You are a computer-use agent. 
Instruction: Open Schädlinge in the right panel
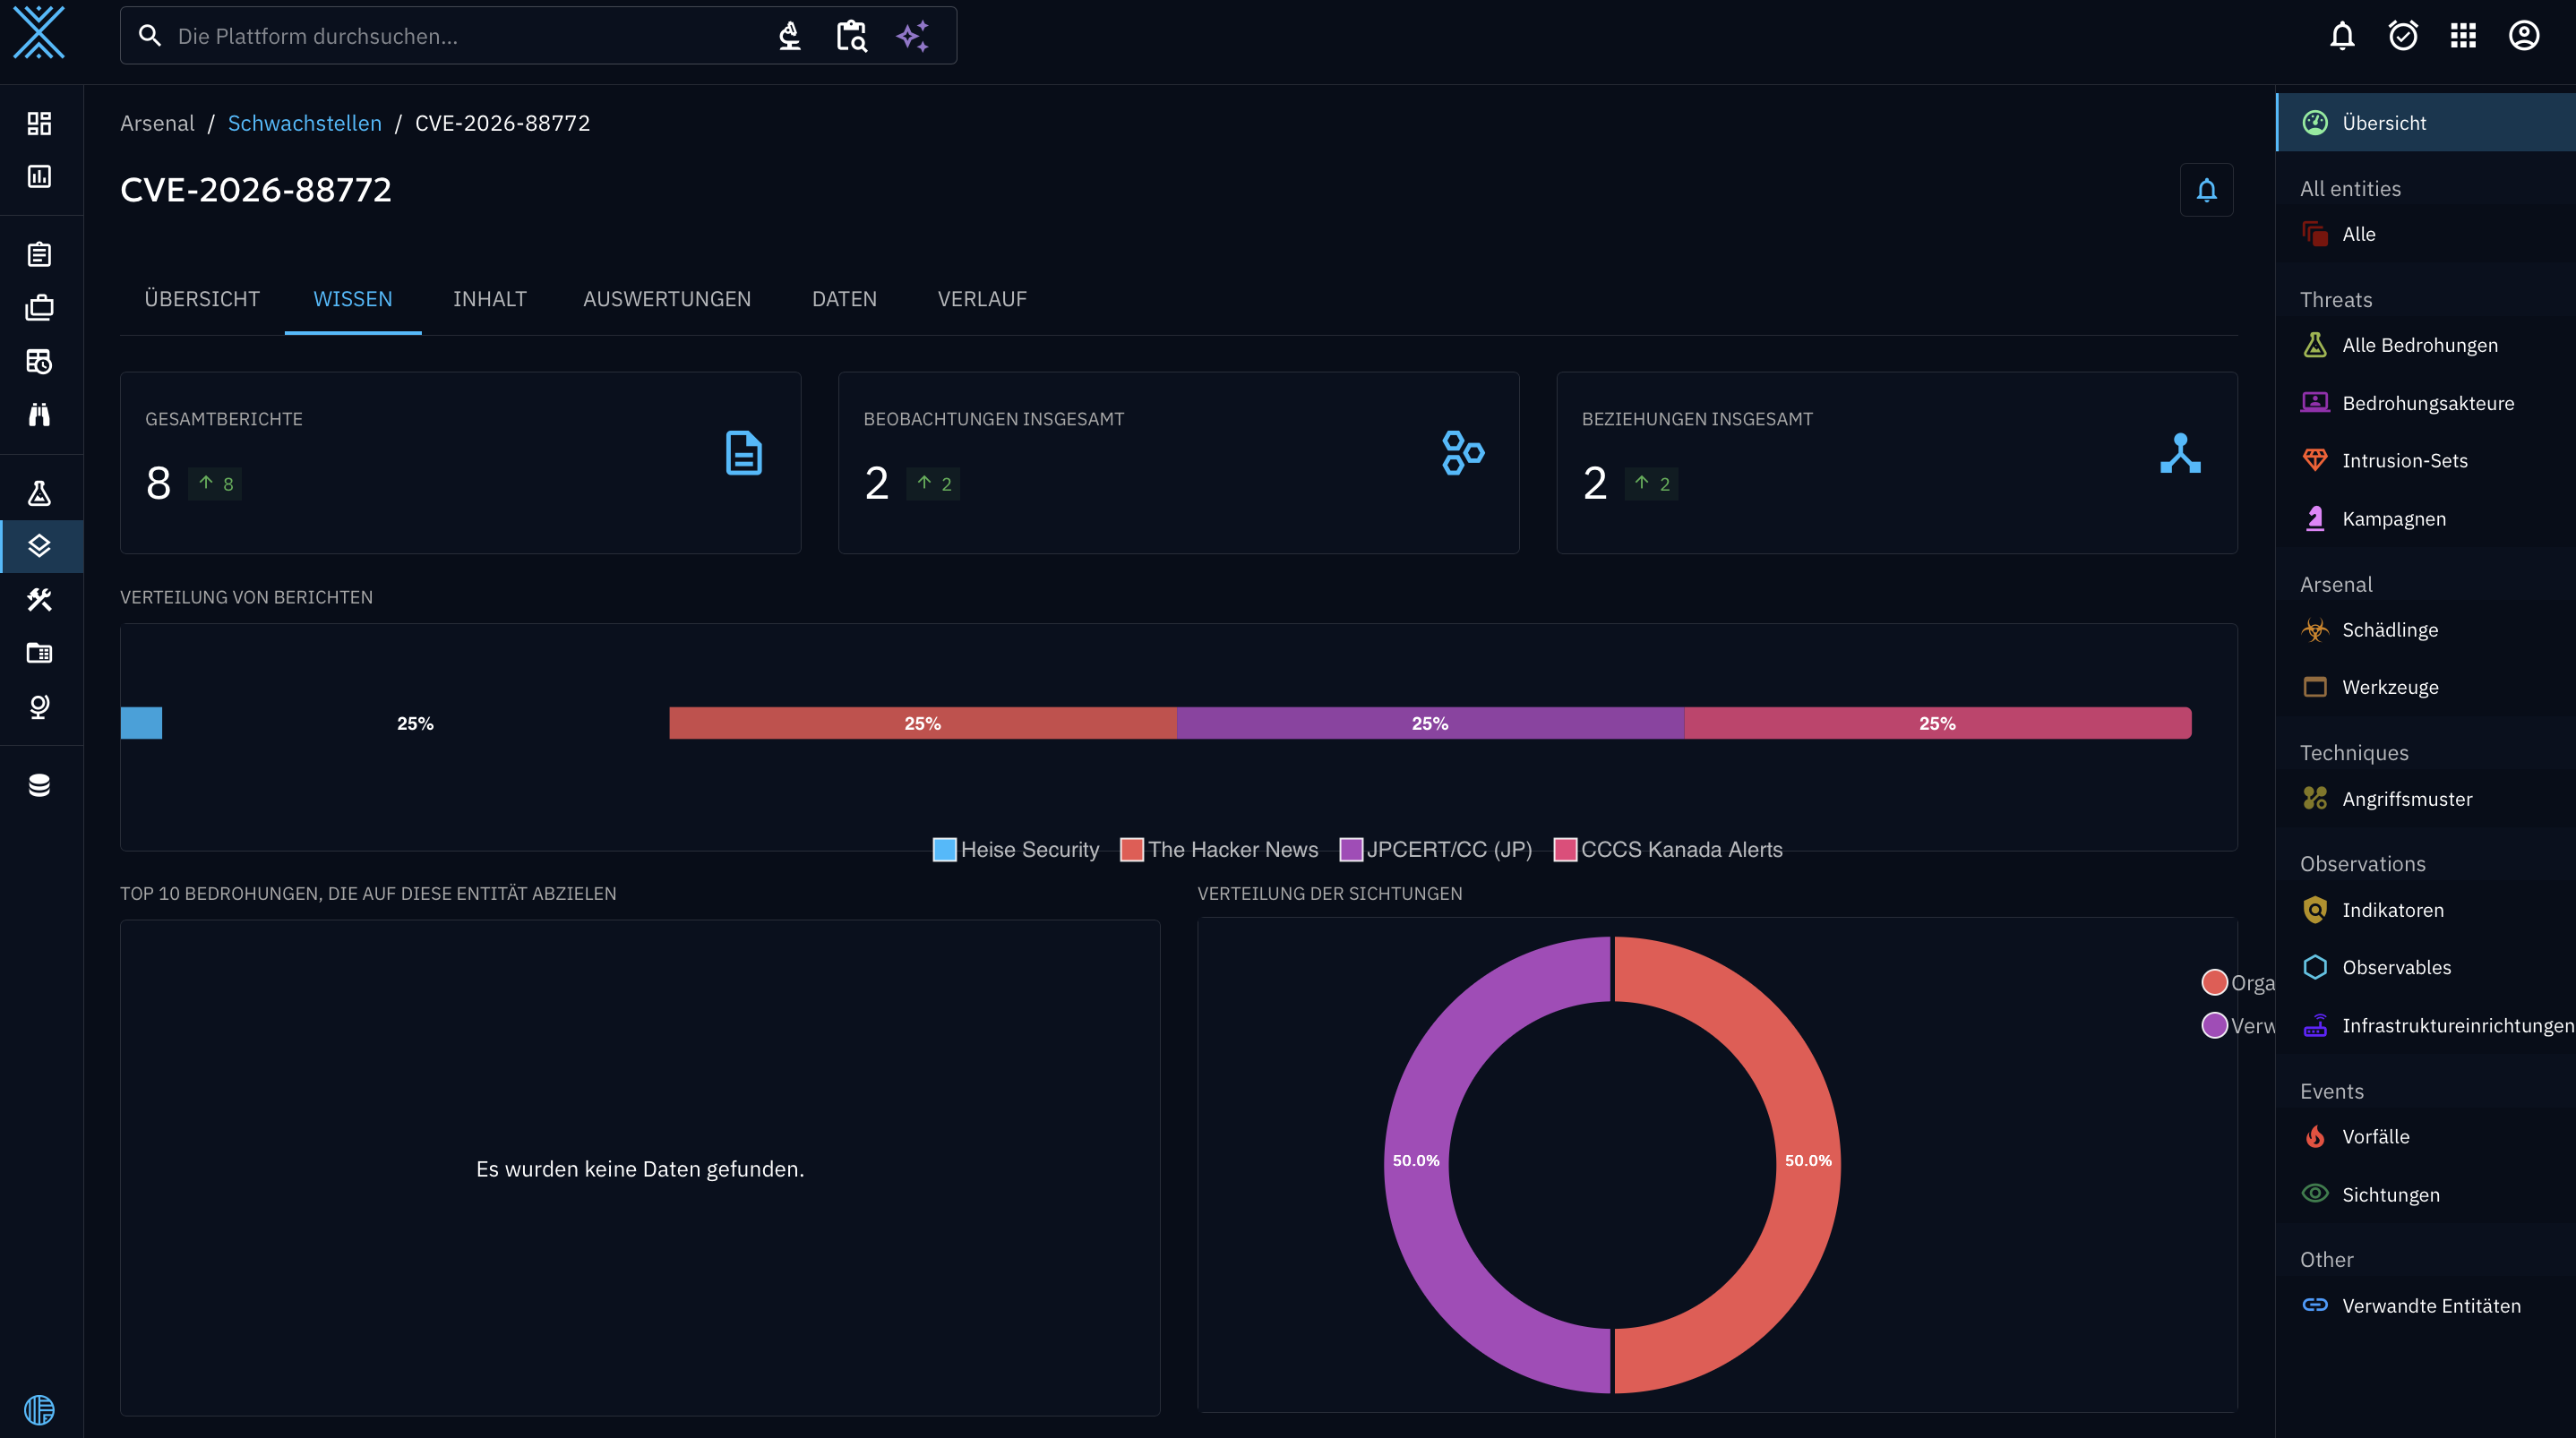pyautogui.click(x=2426, y=630)
